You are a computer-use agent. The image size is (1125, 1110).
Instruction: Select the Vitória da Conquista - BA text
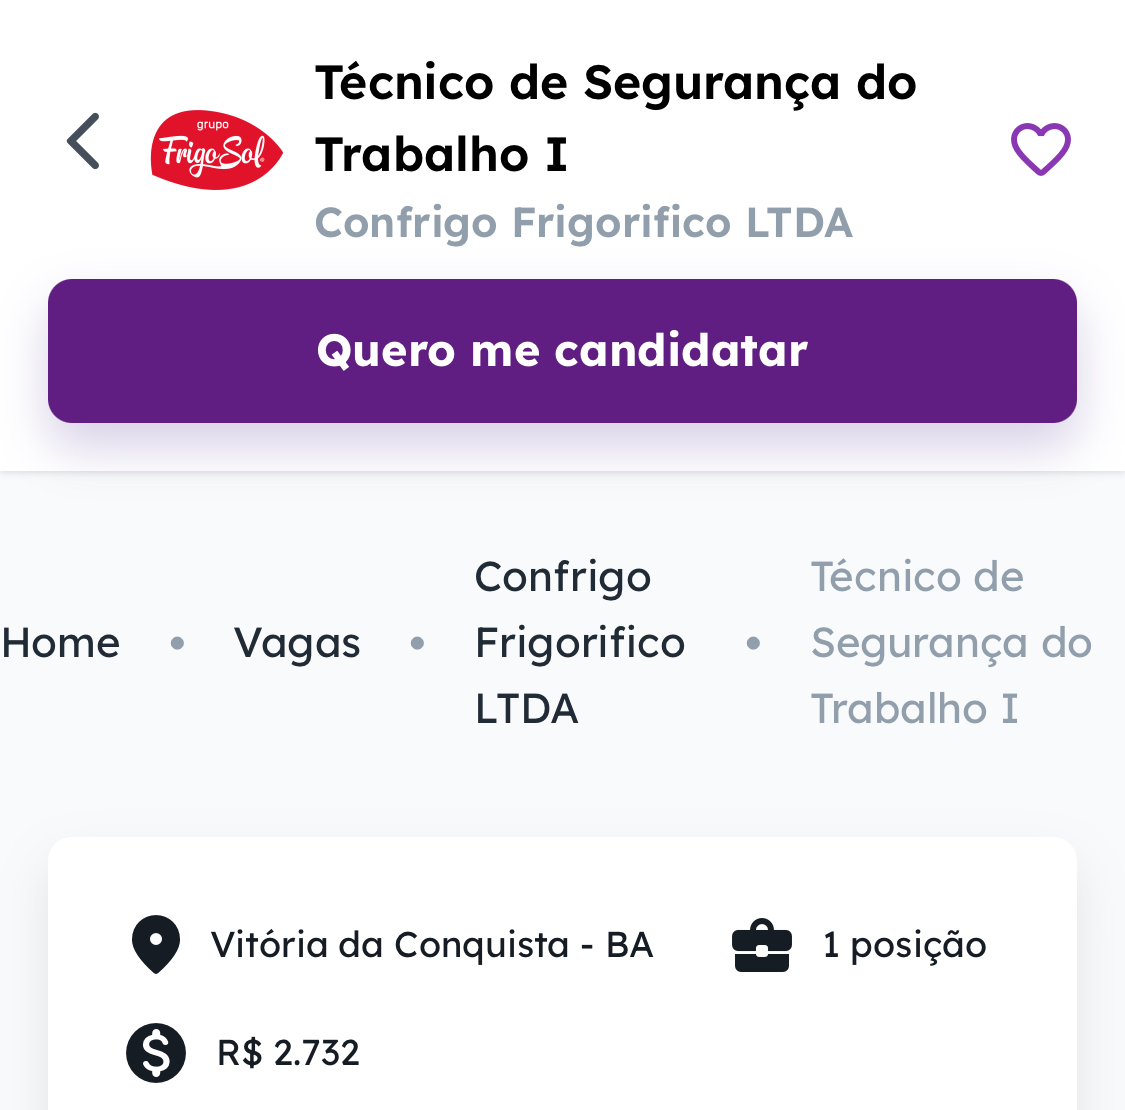click(432, 945)
